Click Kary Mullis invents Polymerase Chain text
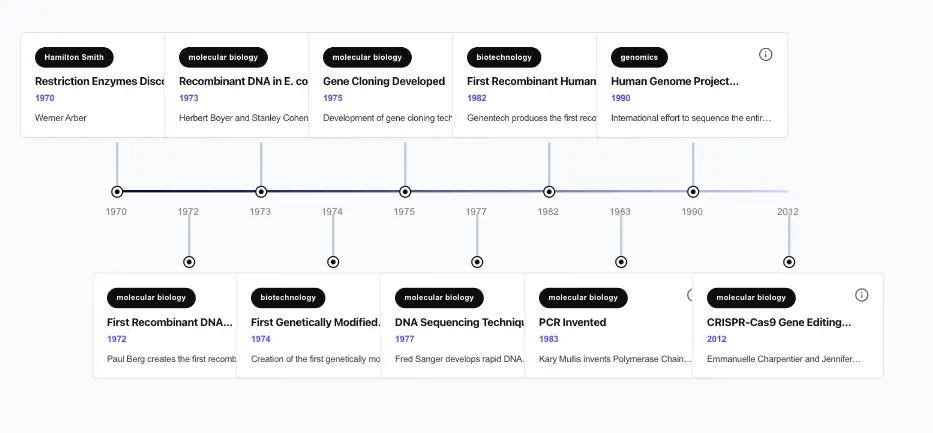933x433 pixels. (x=615, y=359)
